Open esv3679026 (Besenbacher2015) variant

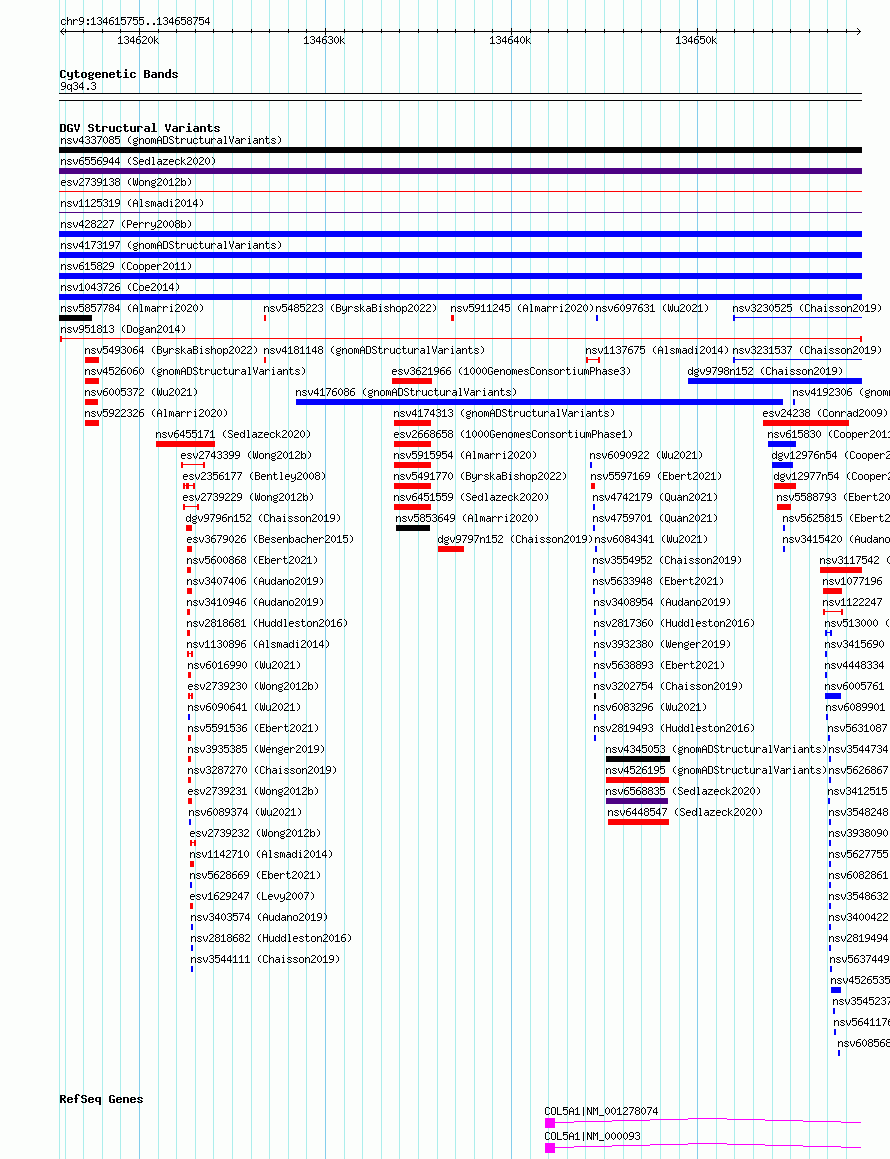(x=270, y=539)
